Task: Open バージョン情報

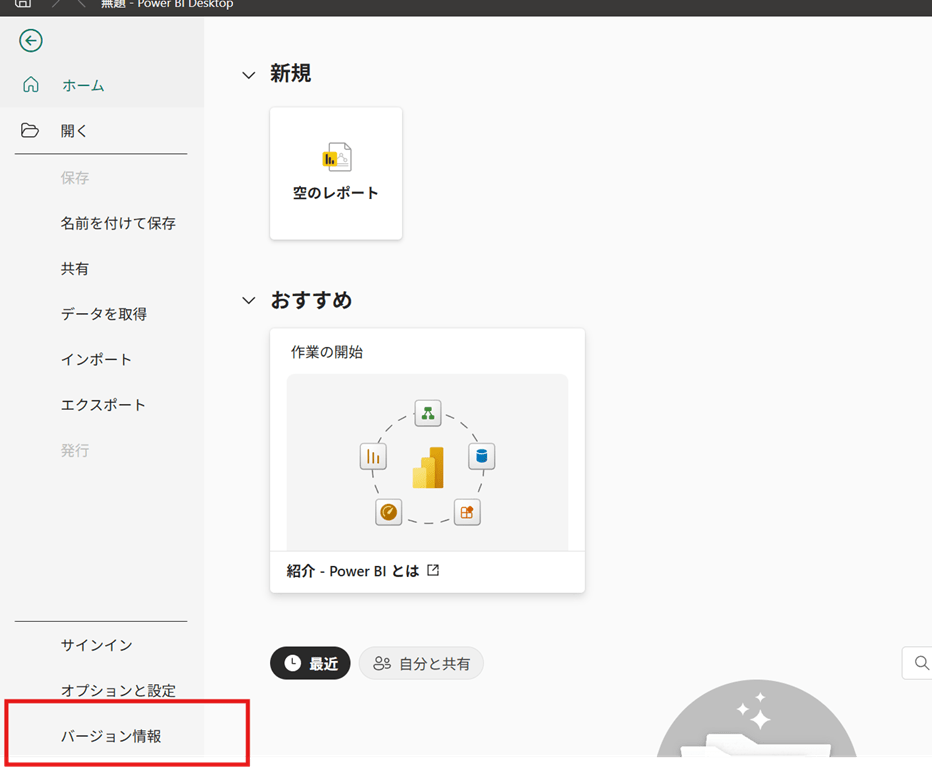Action: 111,736
